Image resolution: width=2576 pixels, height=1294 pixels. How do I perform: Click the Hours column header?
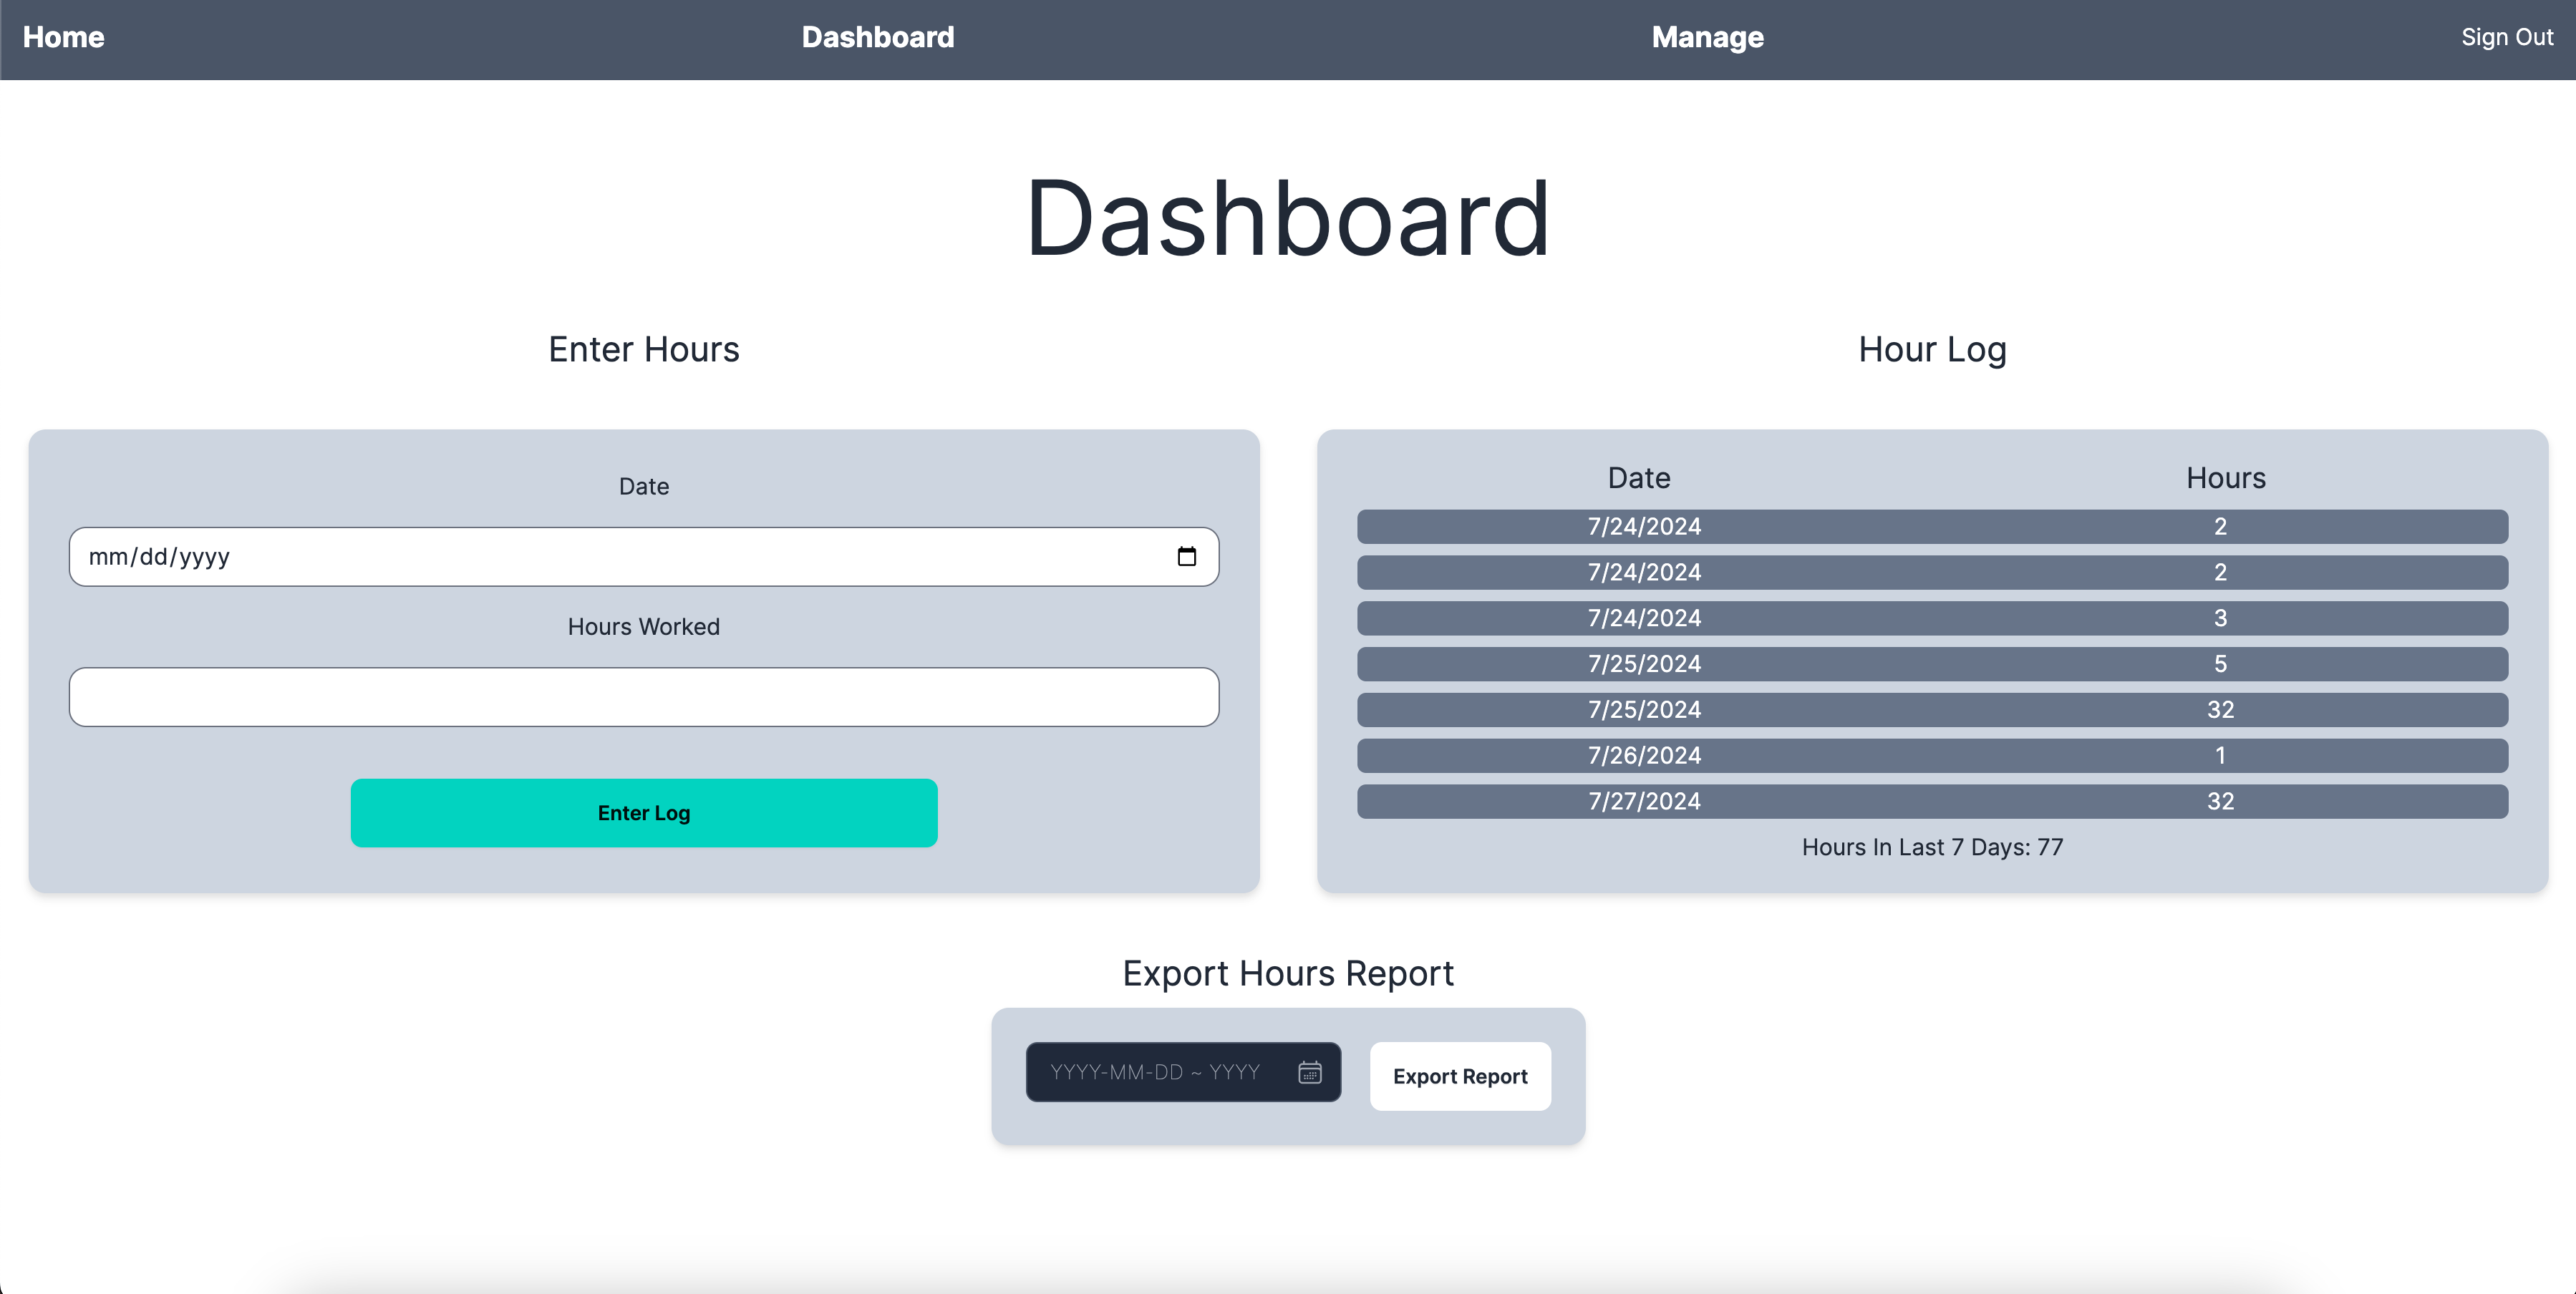tap(2225, 478)
